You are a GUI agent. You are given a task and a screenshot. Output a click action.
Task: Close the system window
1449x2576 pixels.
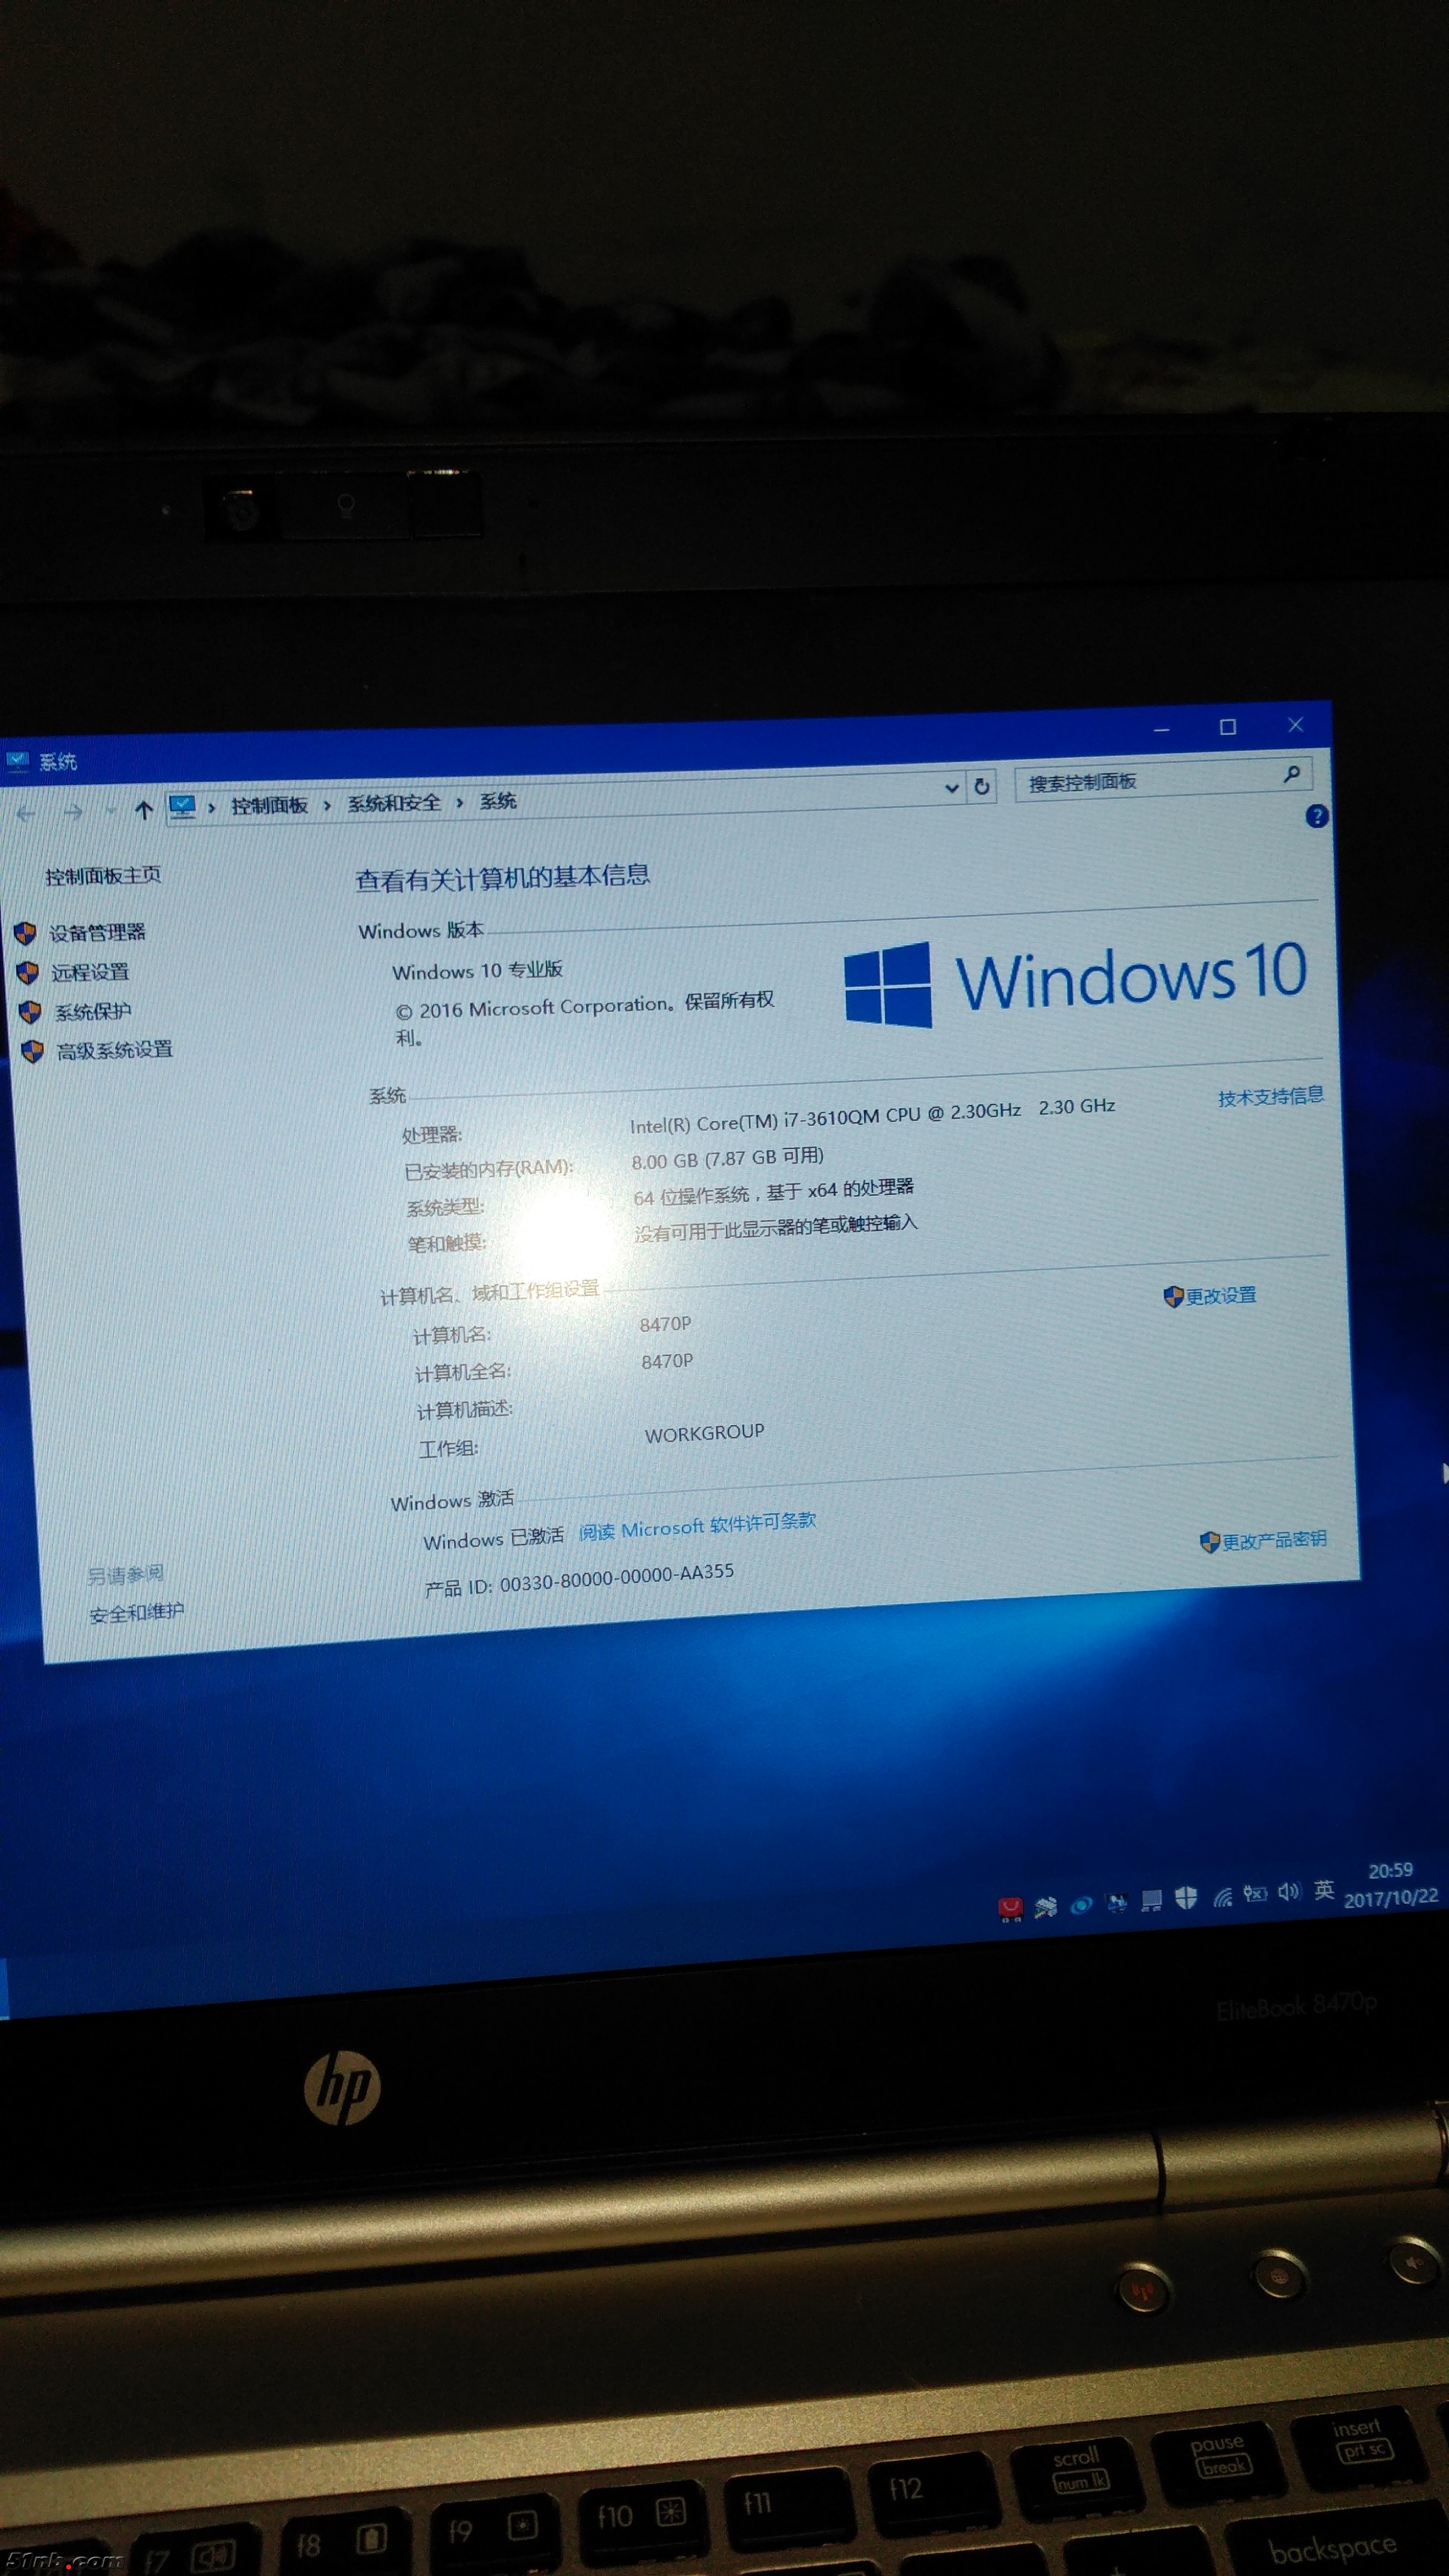1296,724
